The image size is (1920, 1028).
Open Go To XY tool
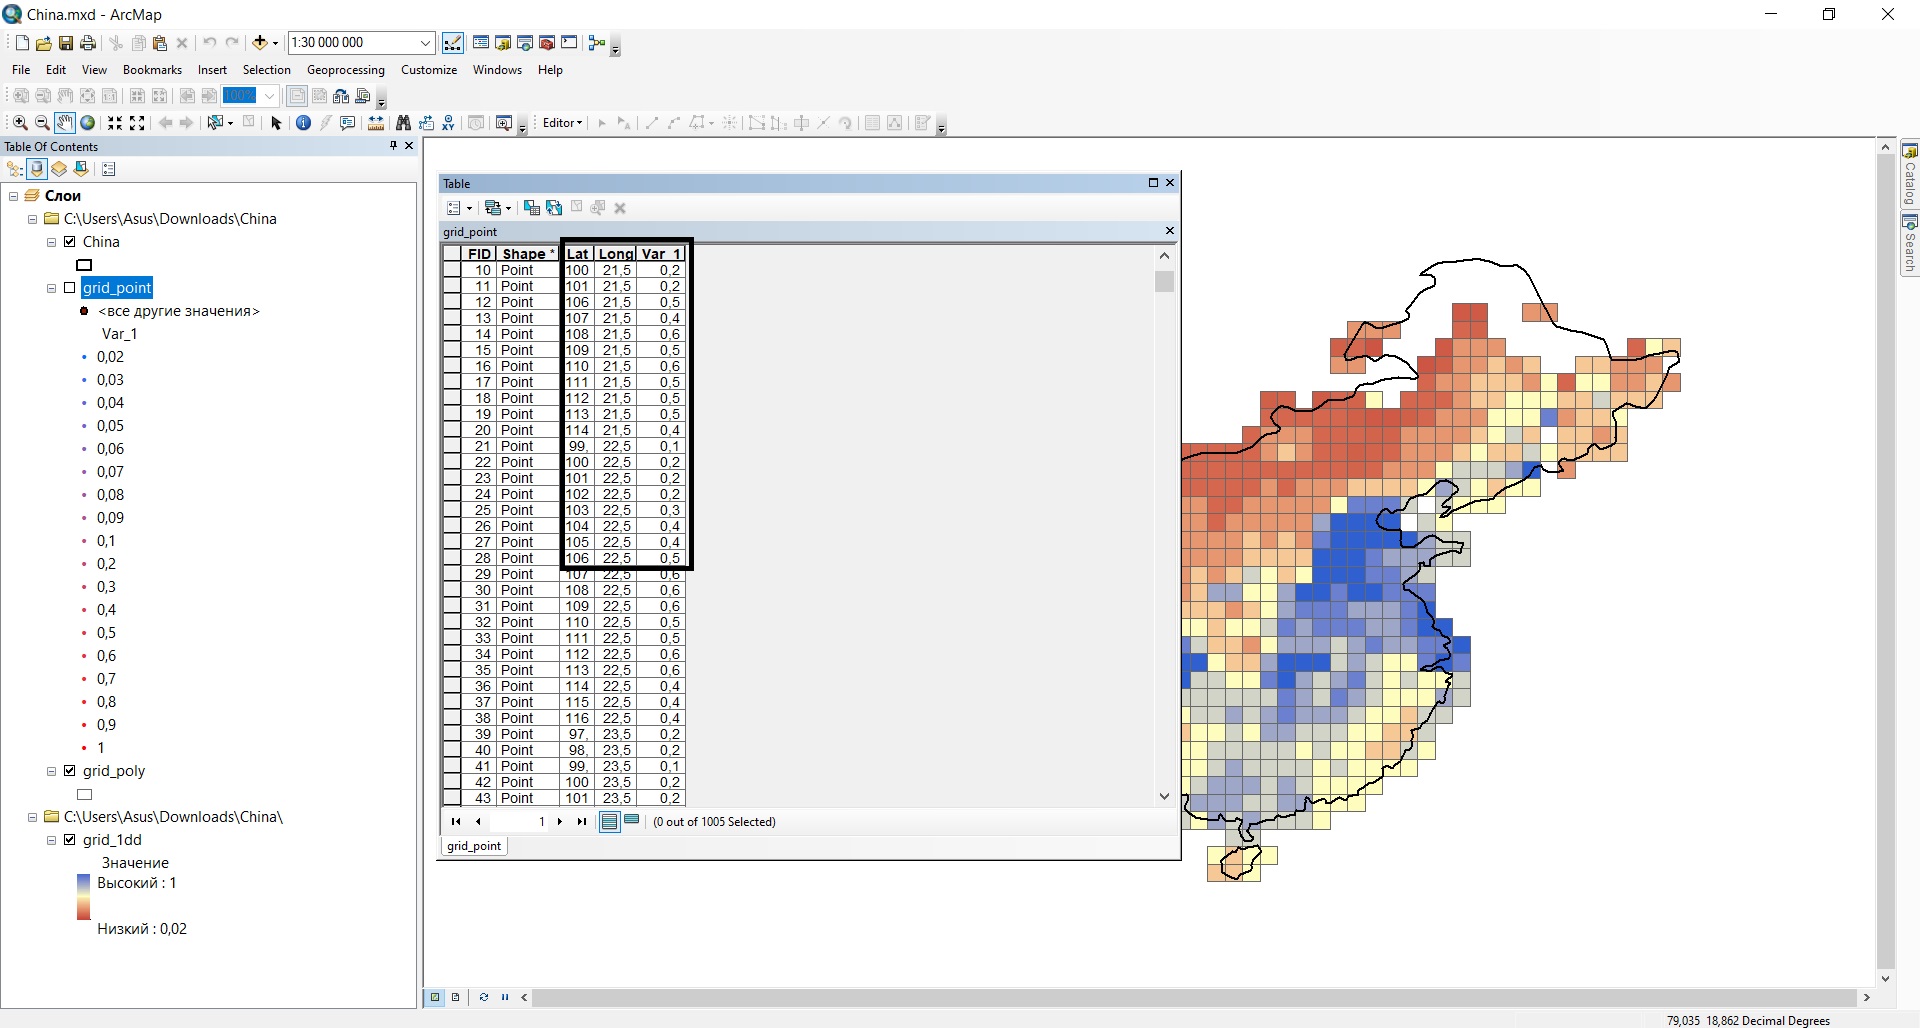[x=448, y=123]
